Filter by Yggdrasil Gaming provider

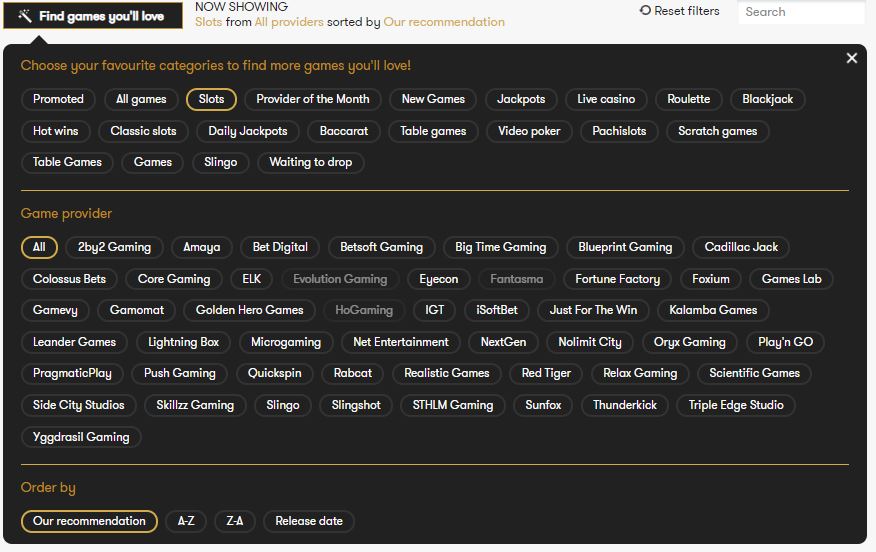tap(81, 437)
